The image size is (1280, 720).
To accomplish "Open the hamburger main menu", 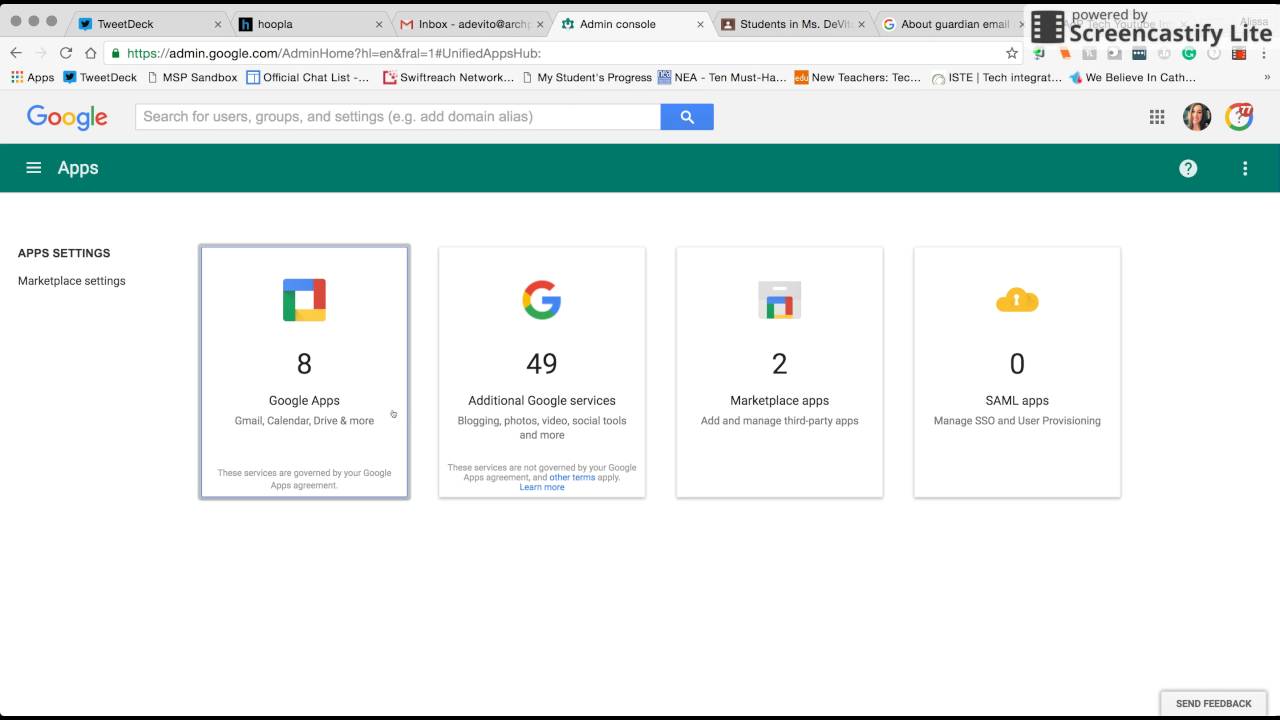I will pyautogui.click(x=34, y=168).
